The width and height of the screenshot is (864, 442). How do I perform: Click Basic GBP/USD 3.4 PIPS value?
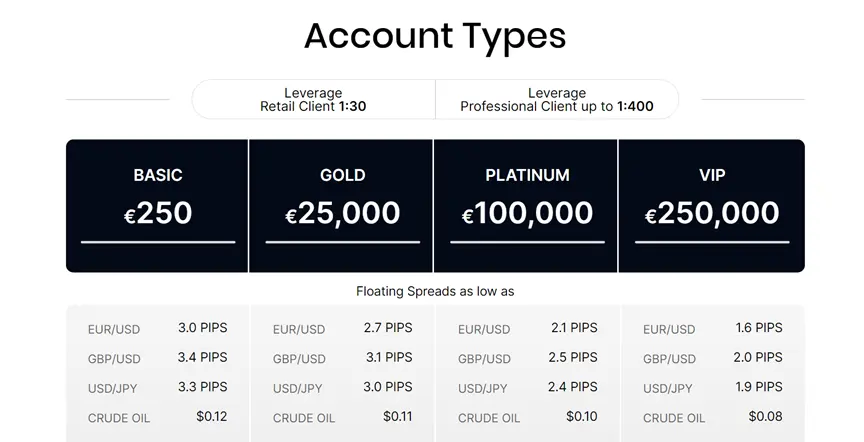pos(202,357)
